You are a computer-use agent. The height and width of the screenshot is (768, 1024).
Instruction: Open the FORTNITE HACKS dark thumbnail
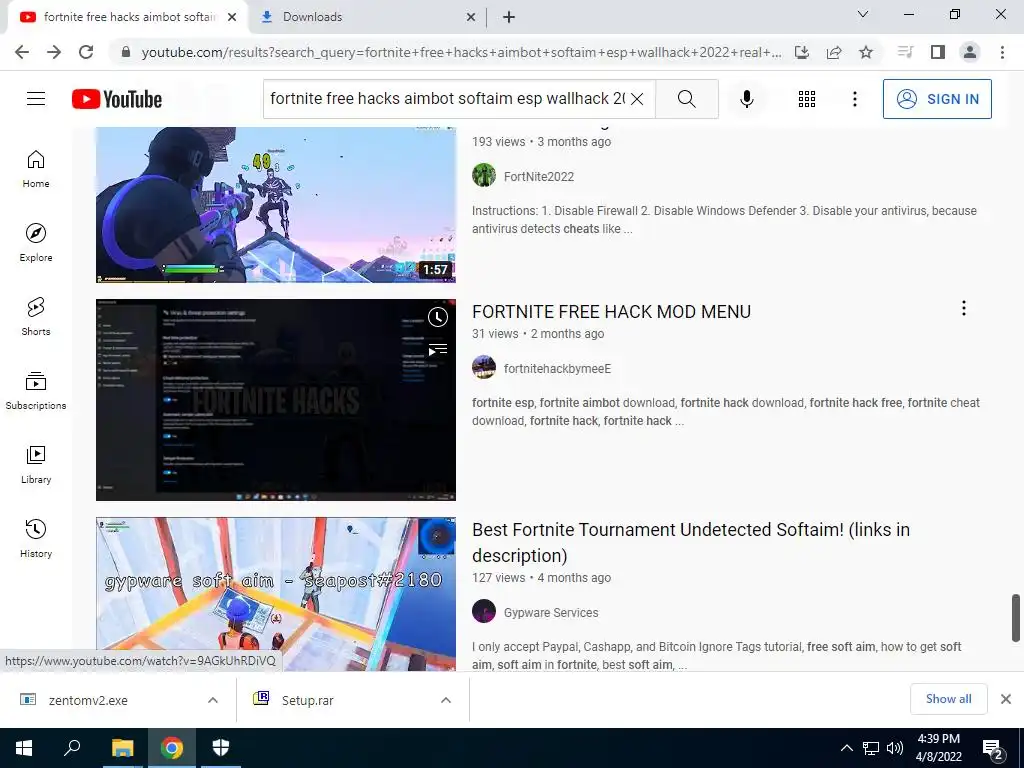tap(276, 400)
